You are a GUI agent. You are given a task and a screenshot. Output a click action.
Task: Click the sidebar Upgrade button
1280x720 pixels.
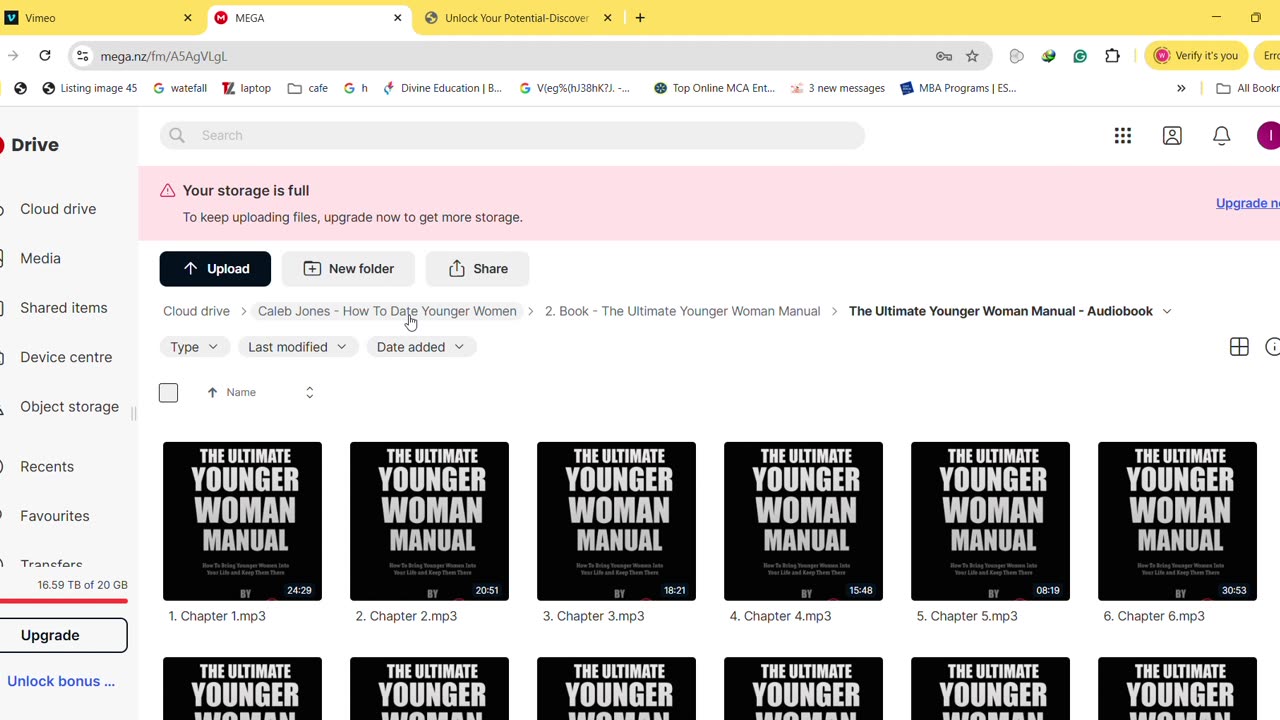pyautogui.click(x=64, y=635)
